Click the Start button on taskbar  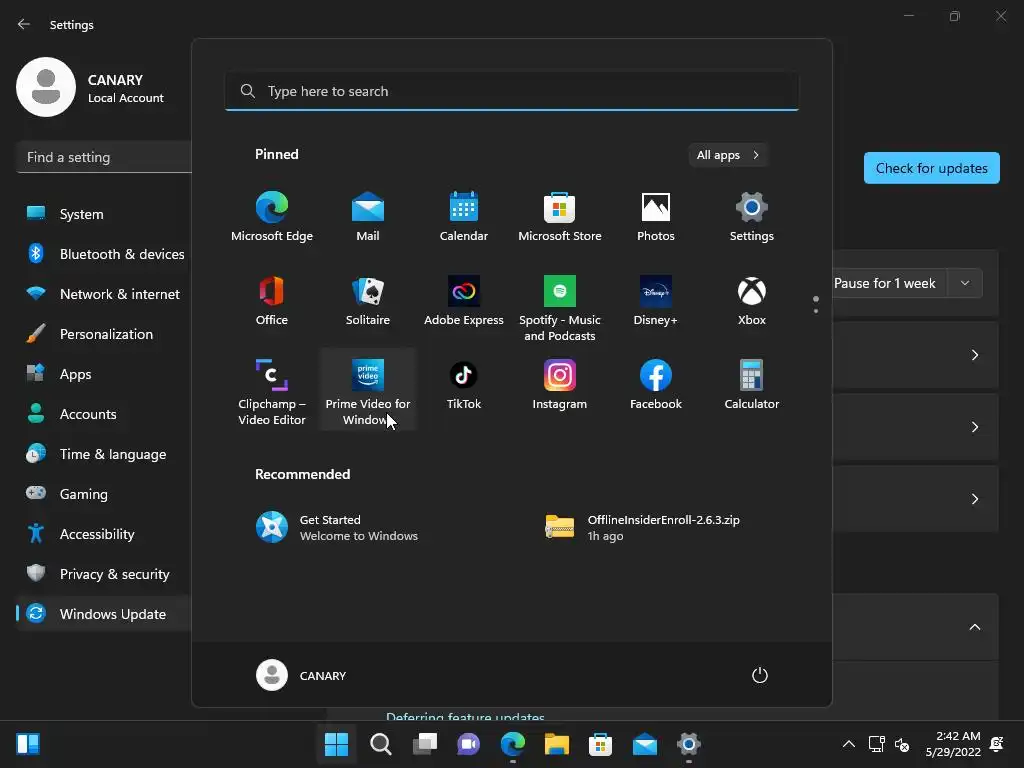click(x=336, y=744)
